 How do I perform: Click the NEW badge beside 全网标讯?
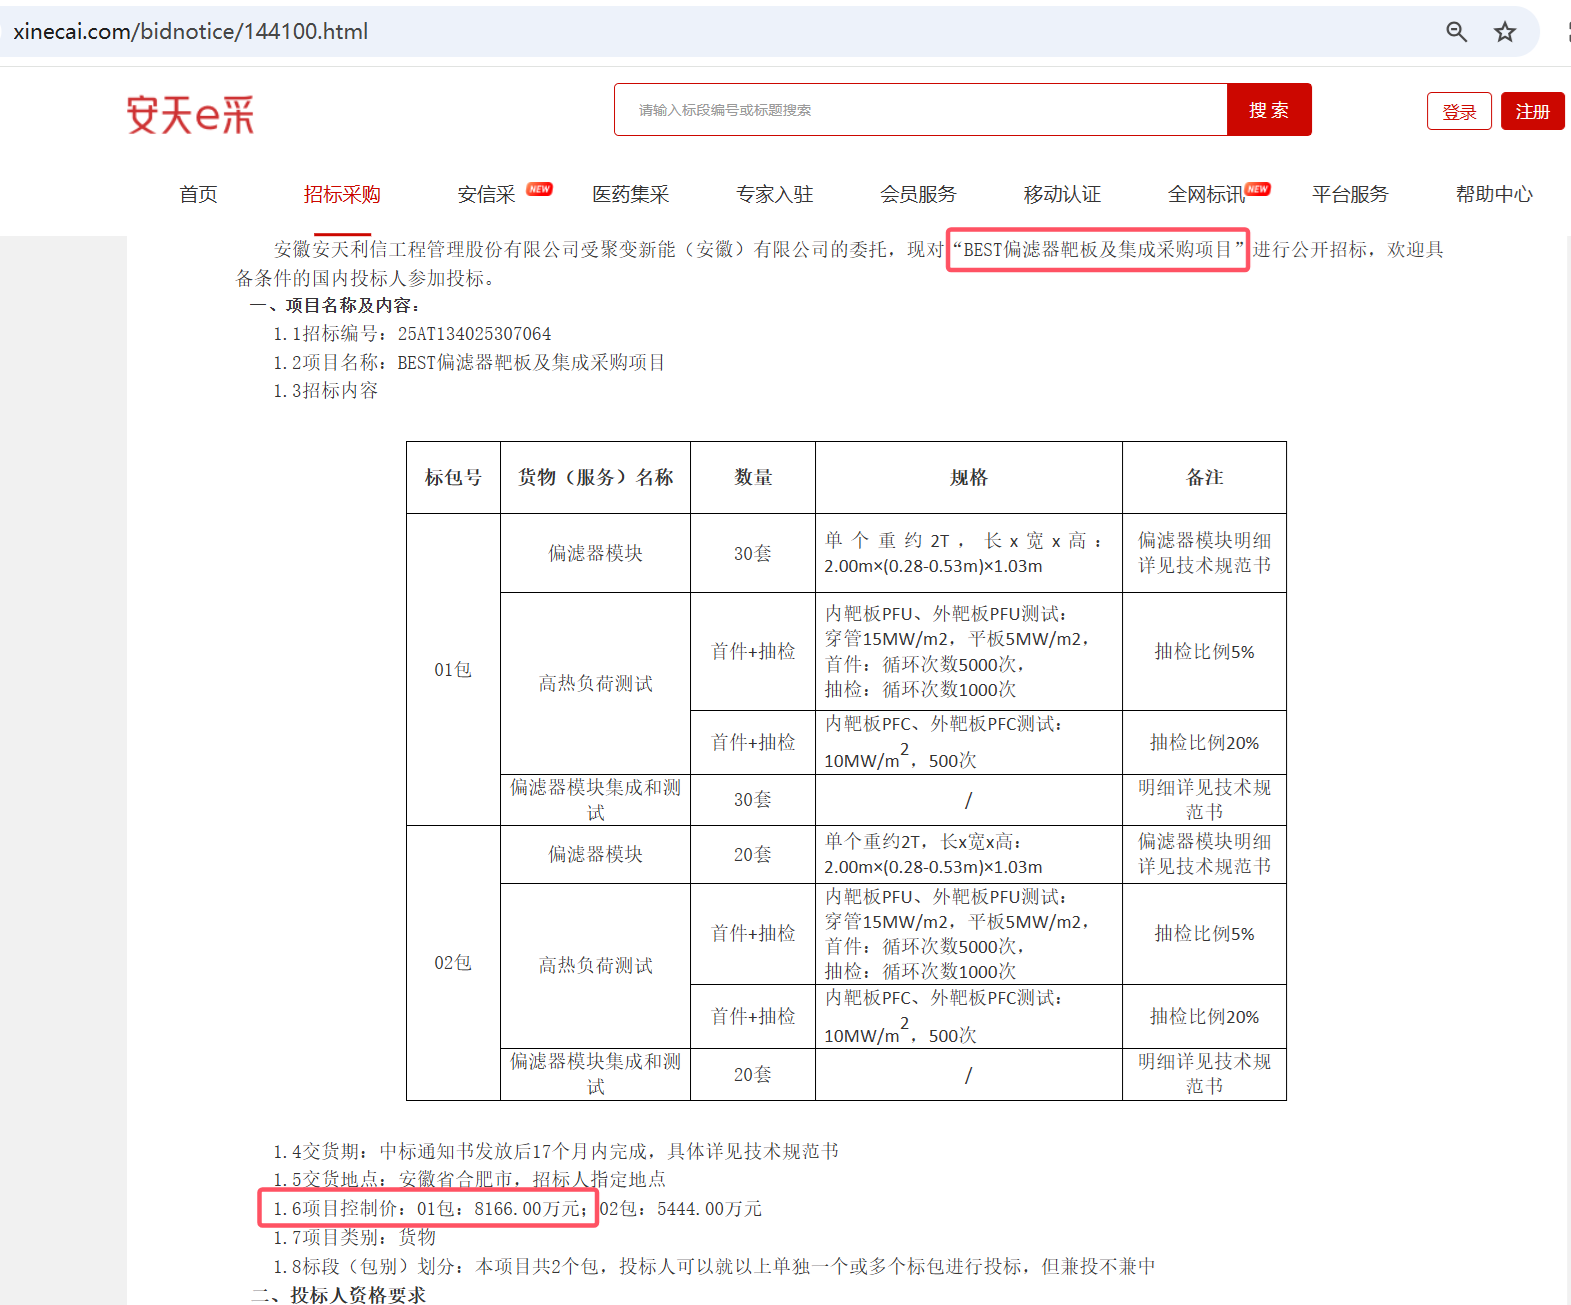[1258, 188]
